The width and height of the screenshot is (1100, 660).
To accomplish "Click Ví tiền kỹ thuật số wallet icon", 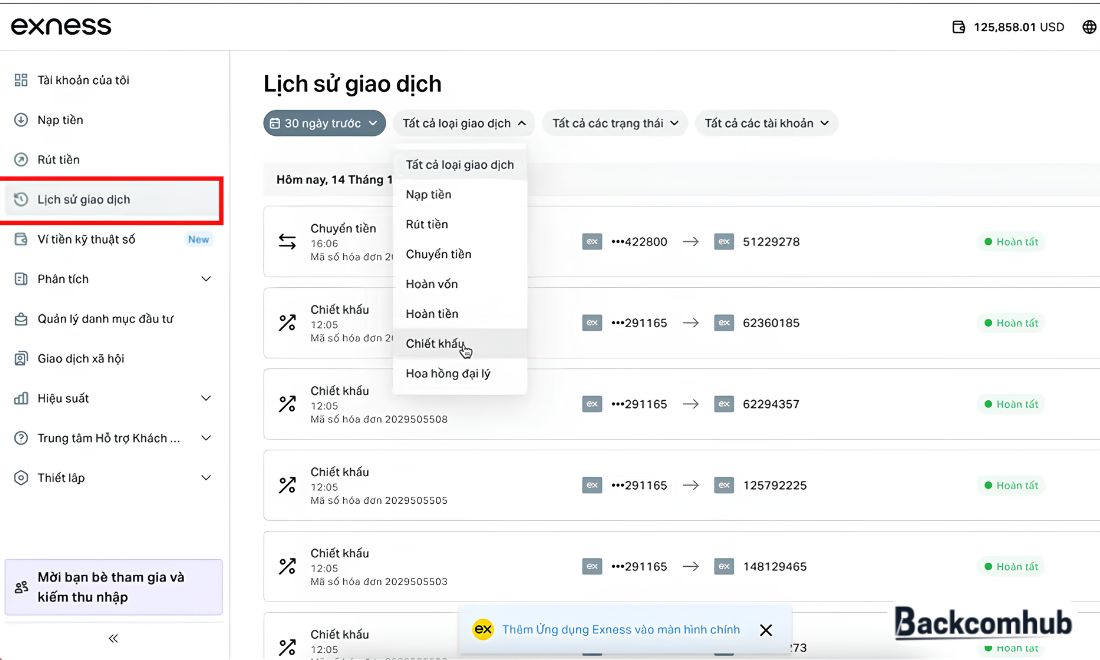I will (21, 239).
